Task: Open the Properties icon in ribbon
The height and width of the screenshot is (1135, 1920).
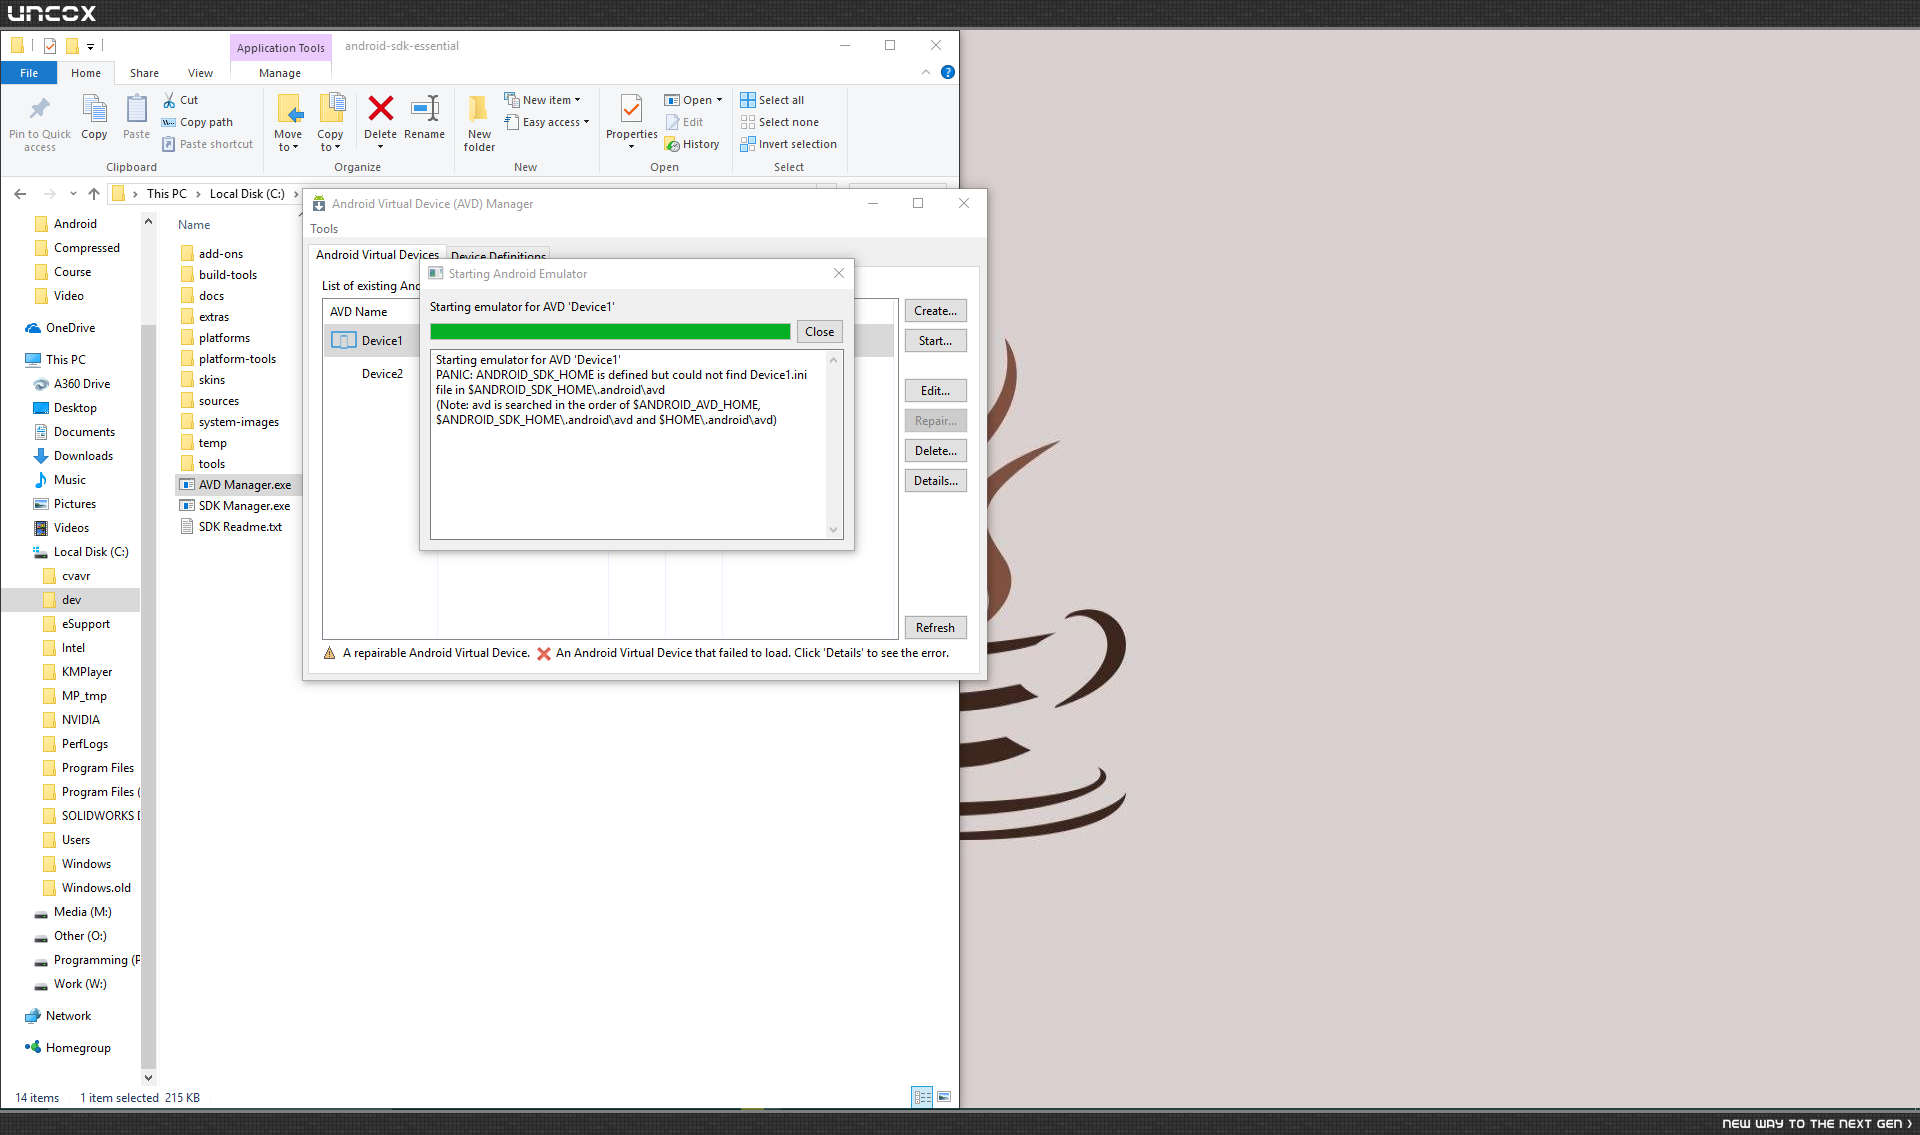Action: coord(631,108)
